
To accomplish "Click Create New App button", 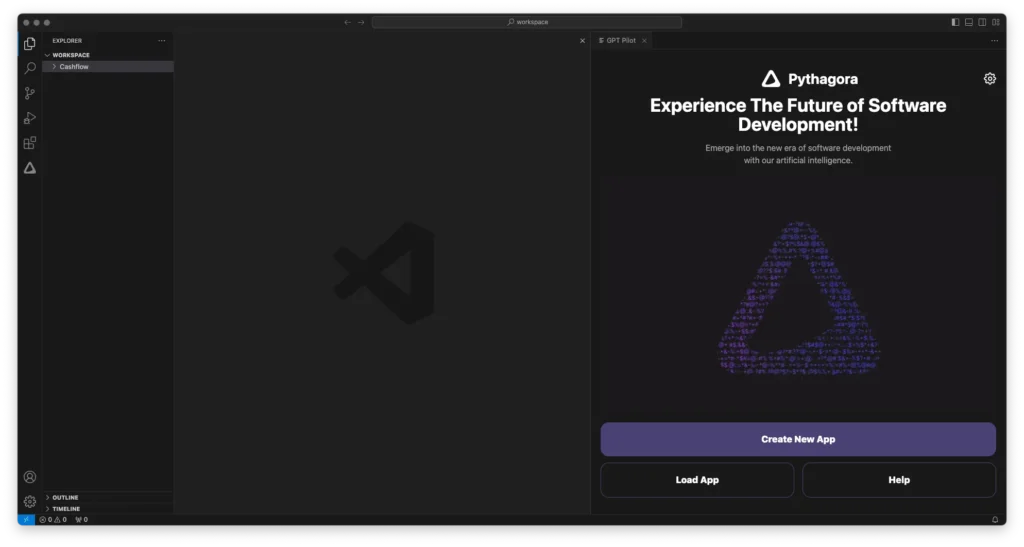I will coord(797,439).
